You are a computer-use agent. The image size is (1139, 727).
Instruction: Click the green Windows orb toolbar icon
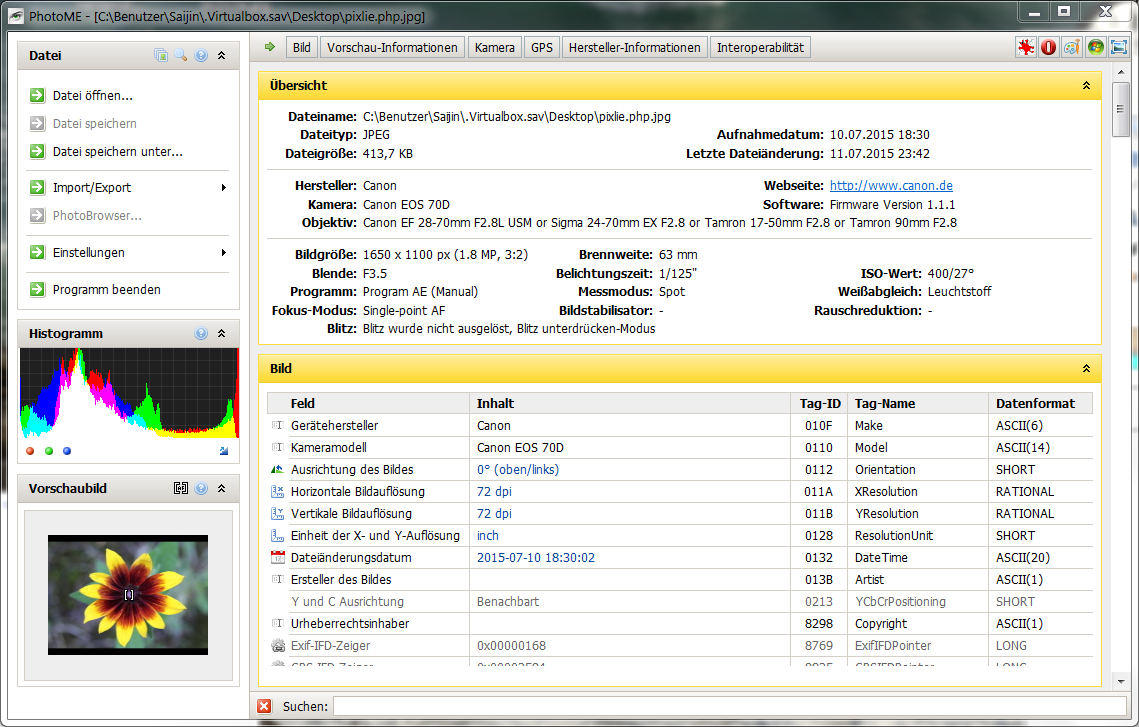point(1096,47)
